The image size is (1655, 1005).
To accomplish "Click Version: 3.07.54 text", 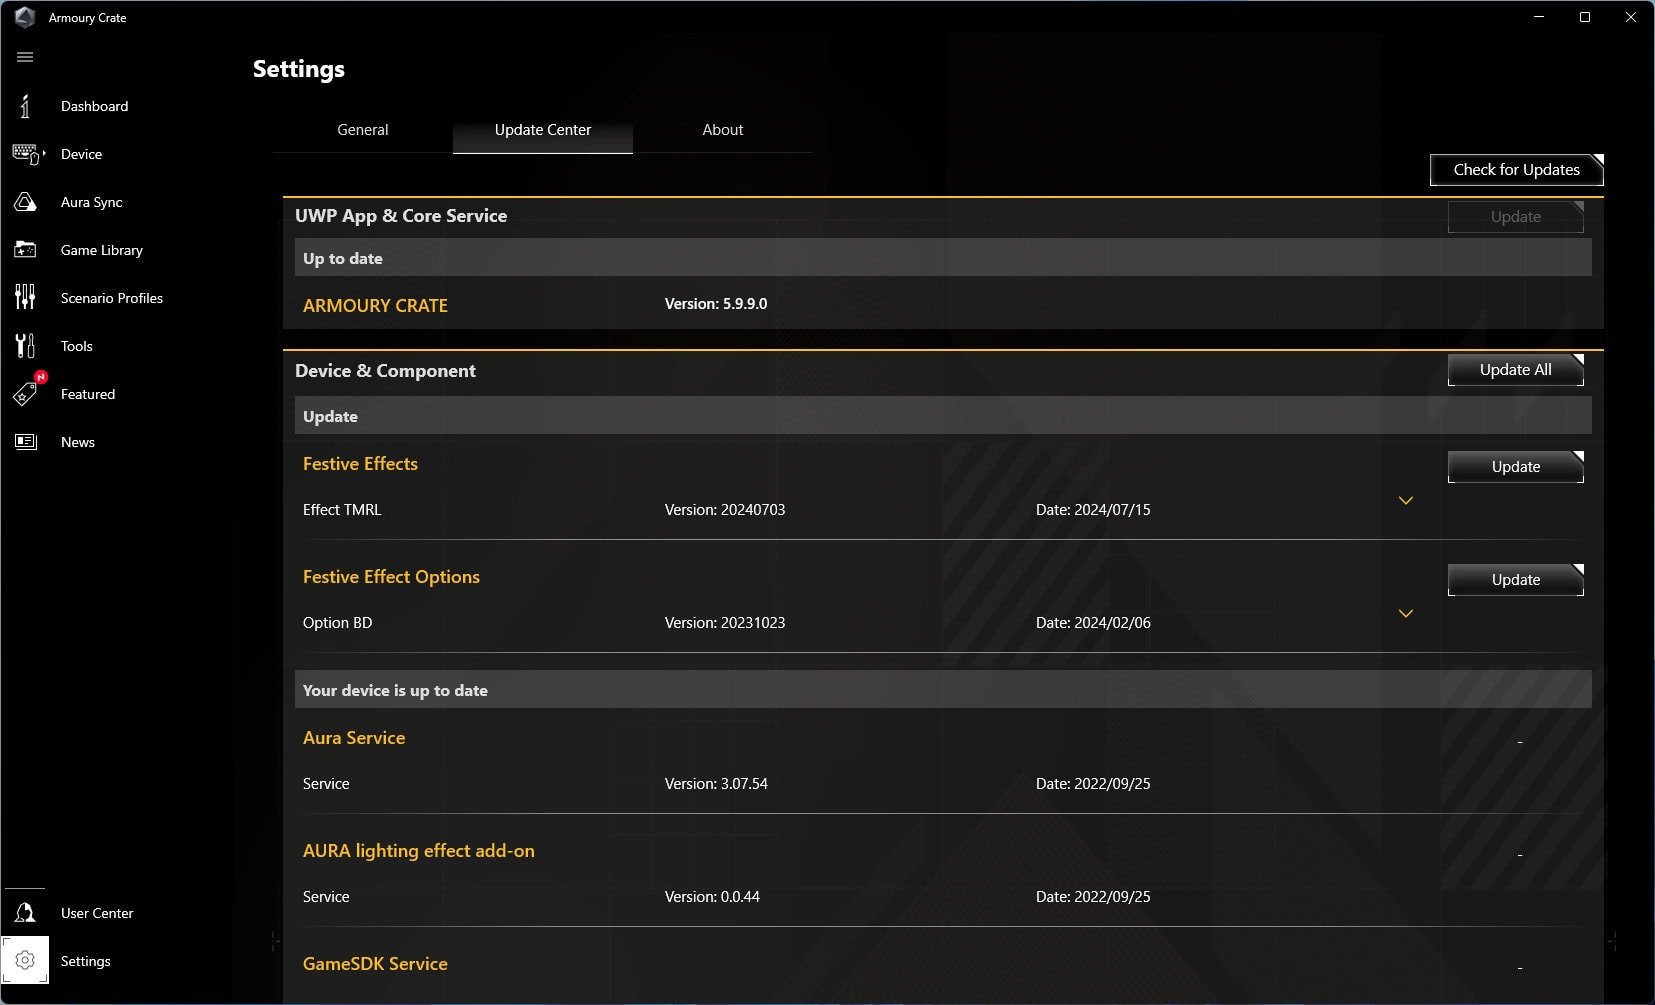I will coord(716,784).
